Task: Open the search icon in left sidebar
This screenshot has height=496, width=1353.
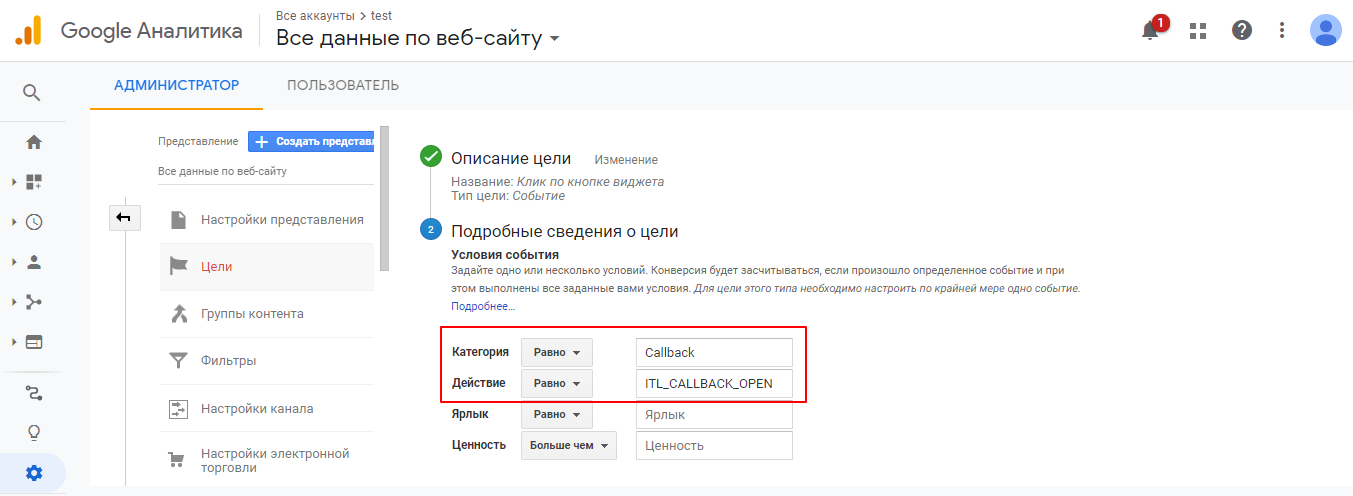Action: coord(32,93)
